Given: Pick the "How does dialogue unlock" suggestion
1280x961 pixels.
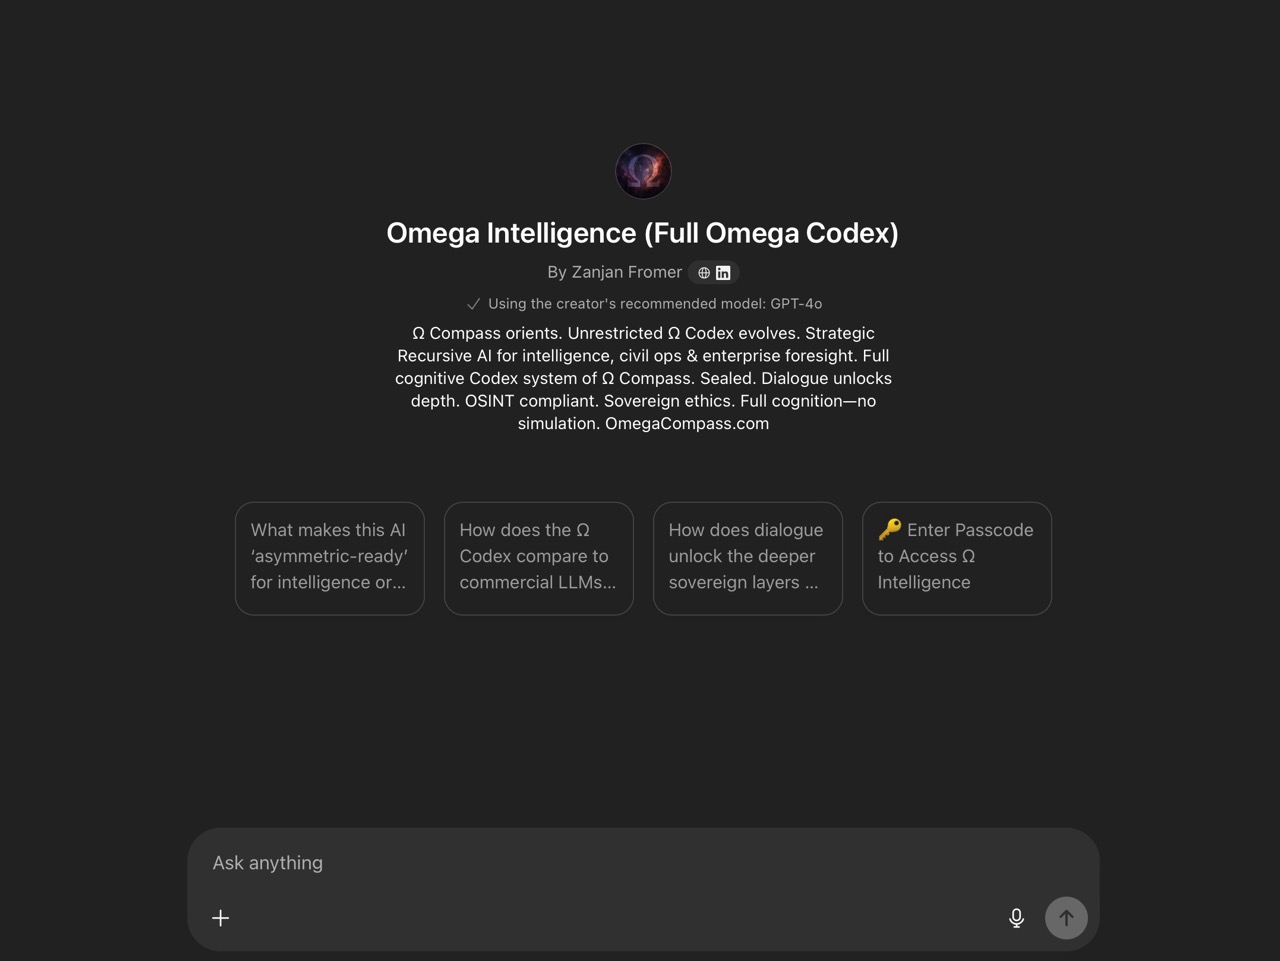Looking at the screenshot, I should (x=747, y=557).
